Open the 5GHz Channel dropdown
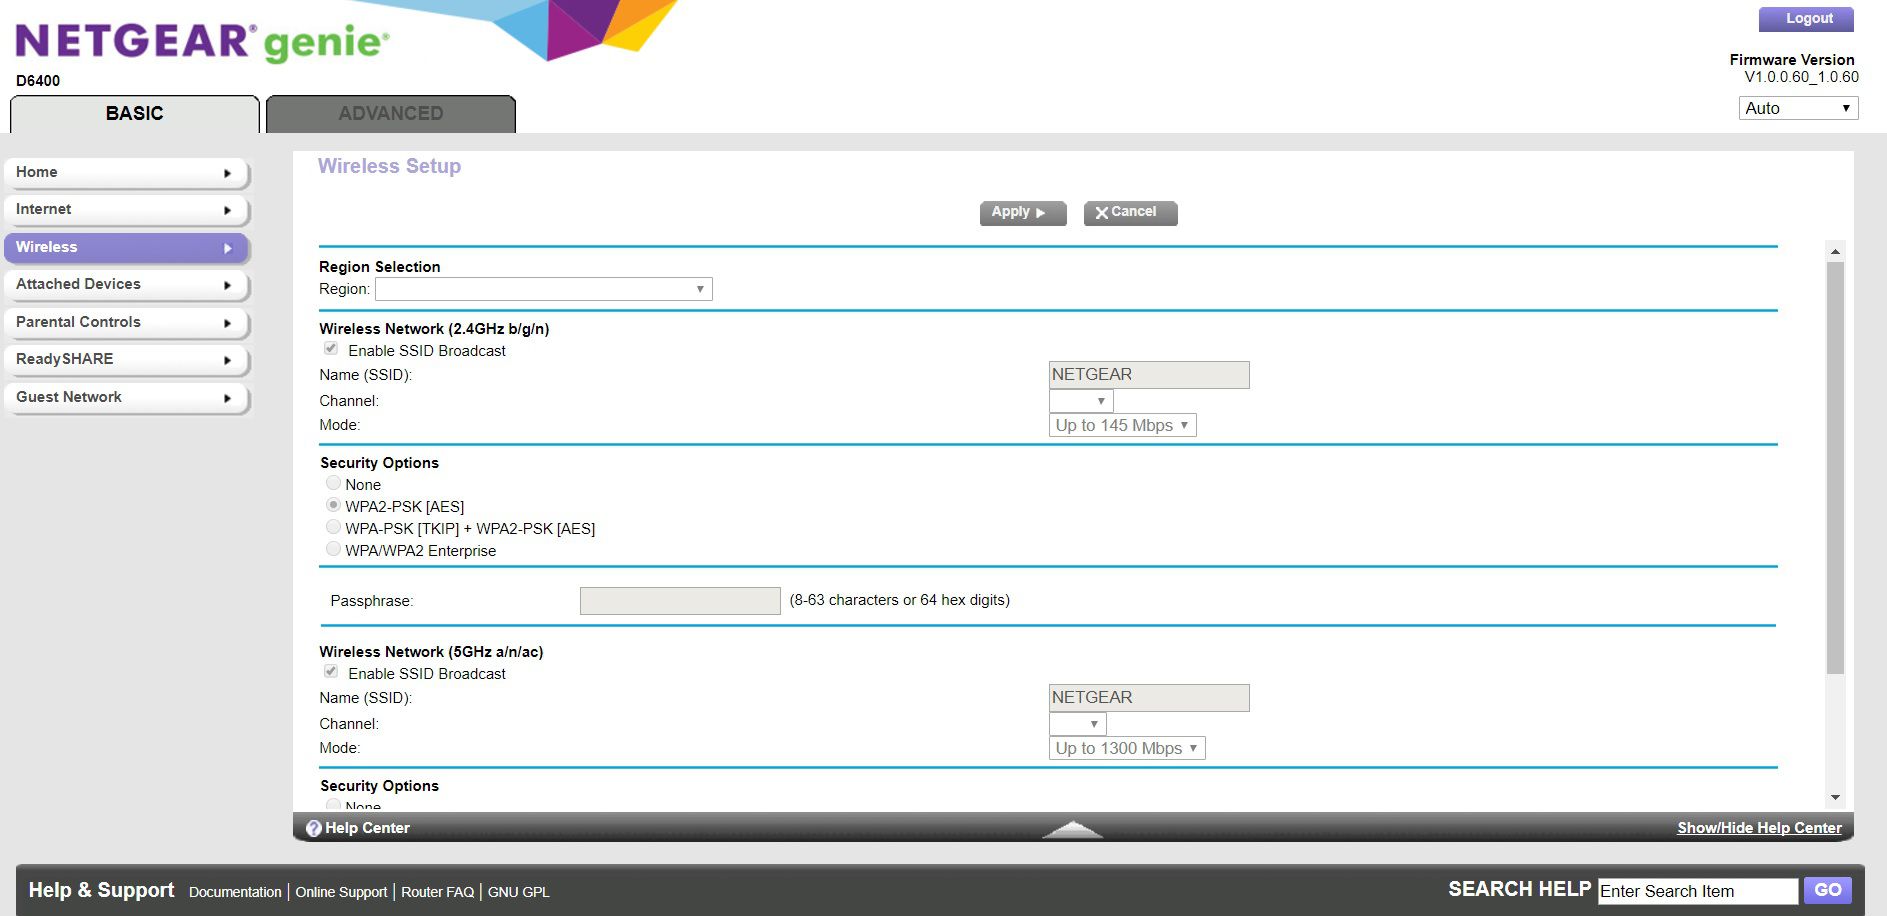The height and width of the screenshot is (916, 1887). 1077,724
